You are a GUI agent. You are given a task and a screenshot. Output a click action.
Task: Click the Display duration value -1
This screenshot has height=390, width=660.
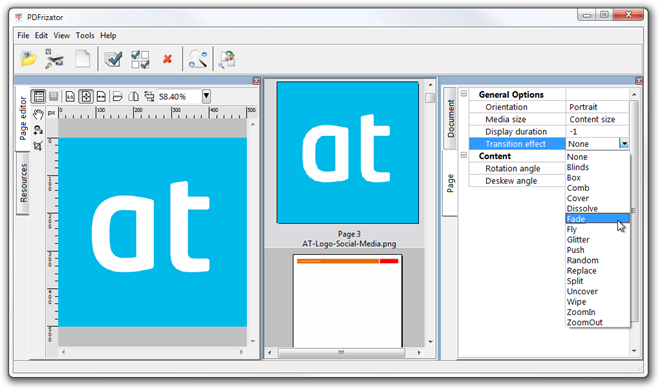pyautogui.click(x=573, y=132)
